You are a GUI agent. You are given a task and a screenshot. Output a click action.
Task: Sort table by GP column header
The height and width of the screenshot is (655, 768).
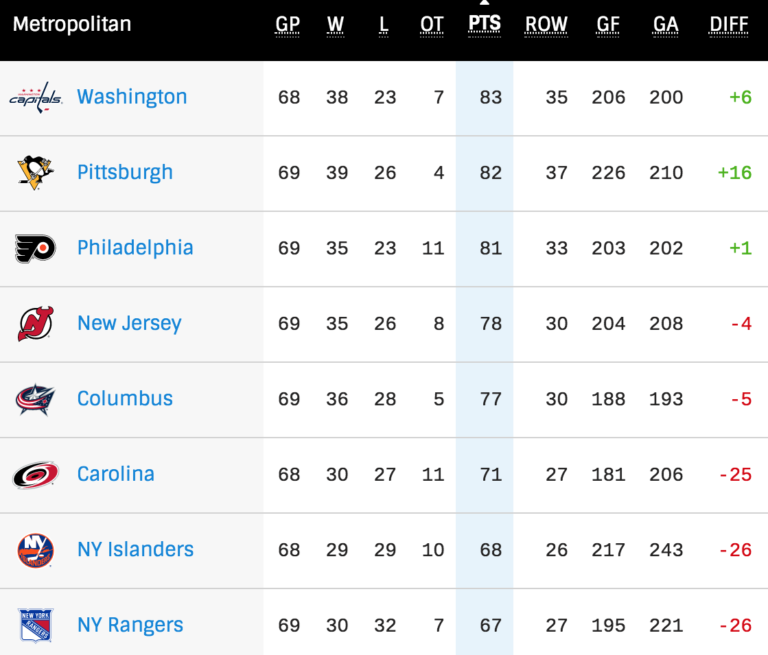point(288,24)
